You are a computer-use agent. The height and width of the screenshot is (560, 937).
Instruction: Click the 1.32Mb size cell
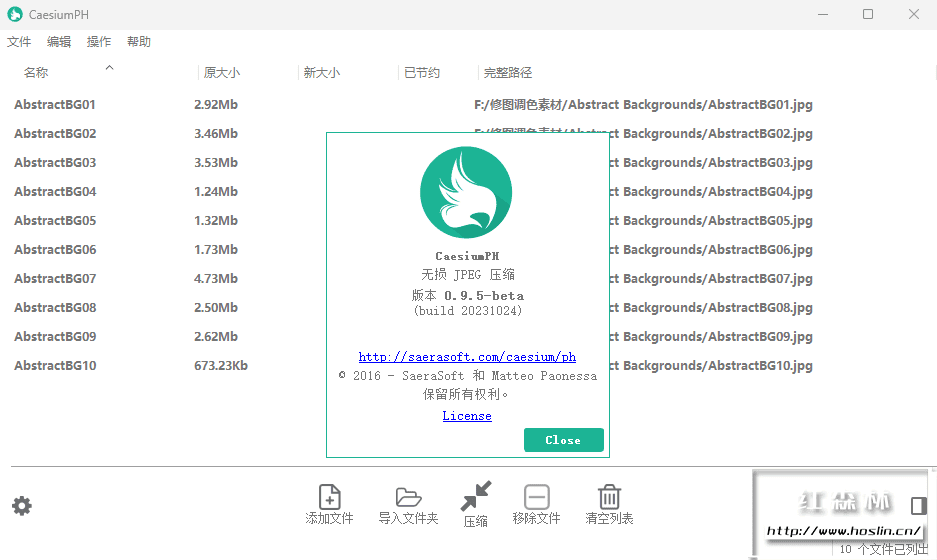(x=216, y=221)
